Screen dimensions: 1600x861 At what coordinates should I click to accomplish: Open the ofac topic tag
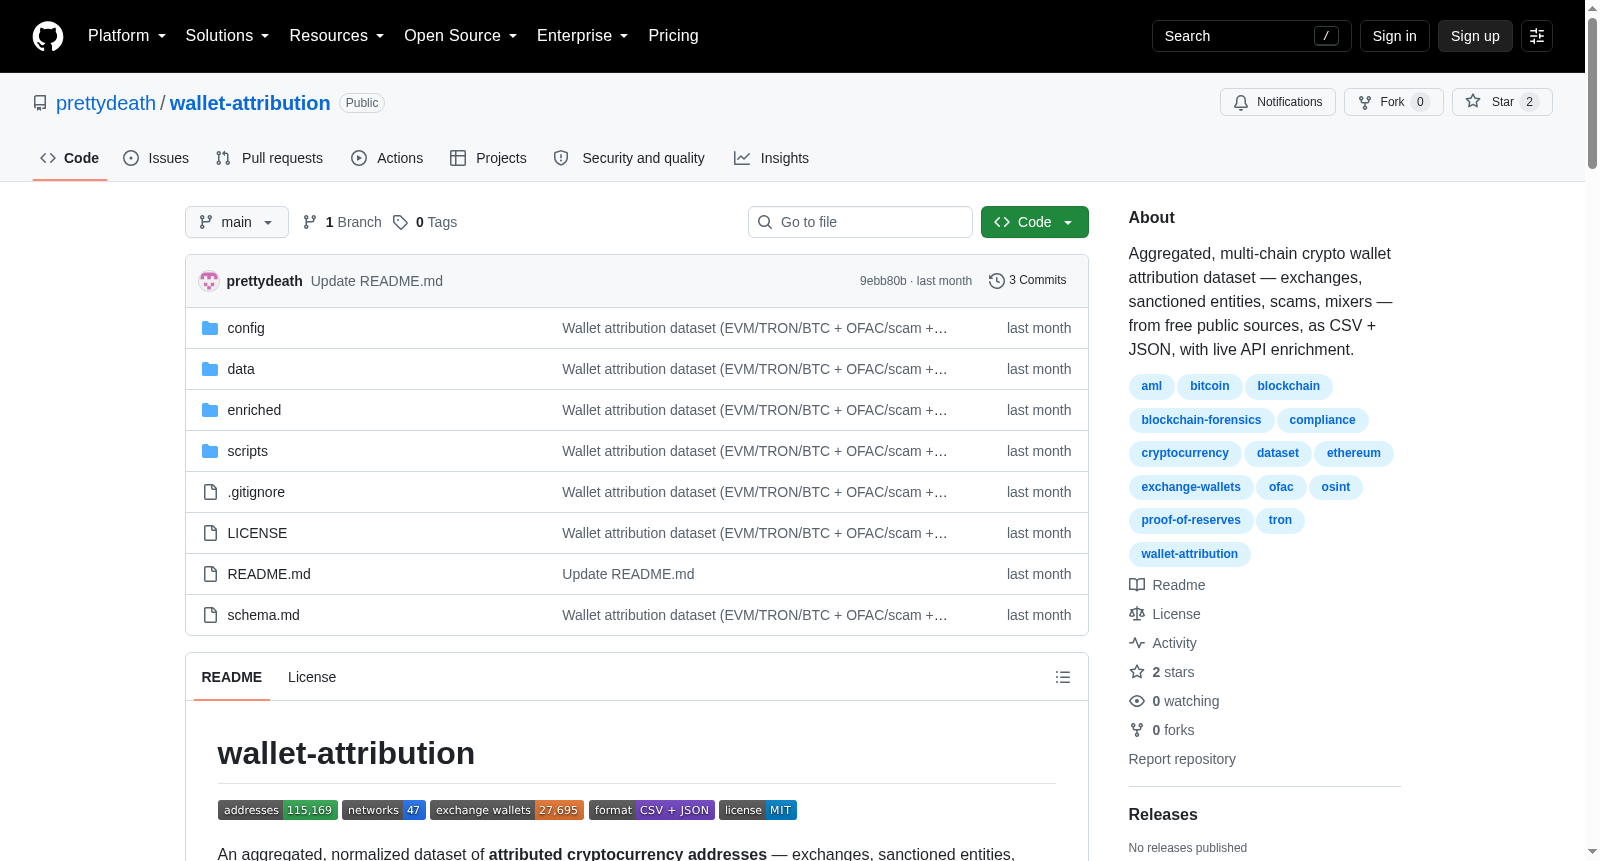(1281, 487)
